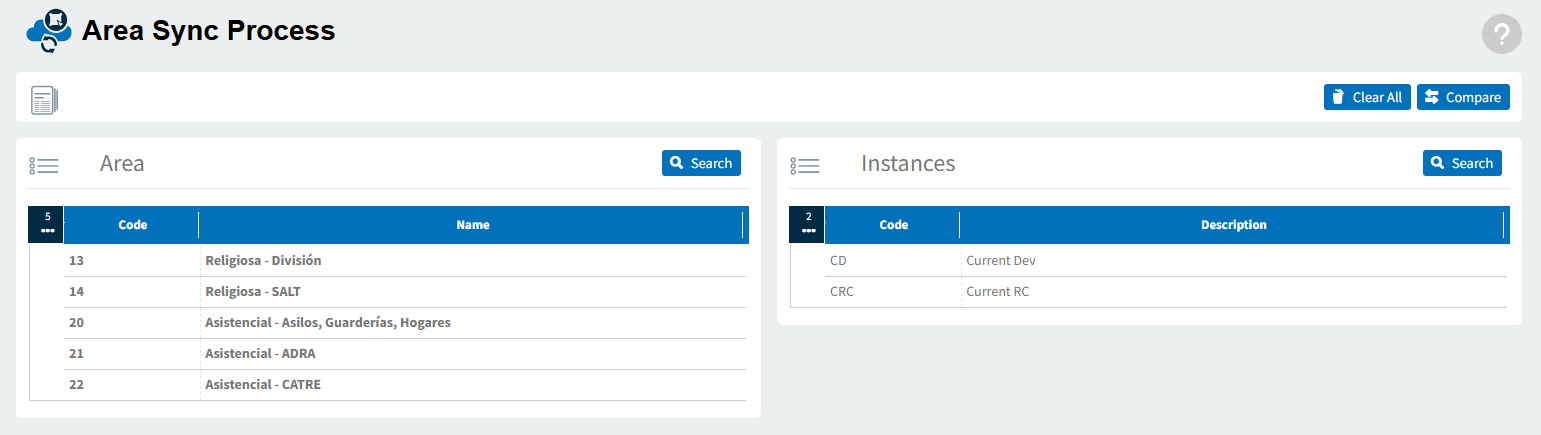Click the Area Sync Process page title
The width and height of the screenshot is (1541, 435).
coord(208,31)
